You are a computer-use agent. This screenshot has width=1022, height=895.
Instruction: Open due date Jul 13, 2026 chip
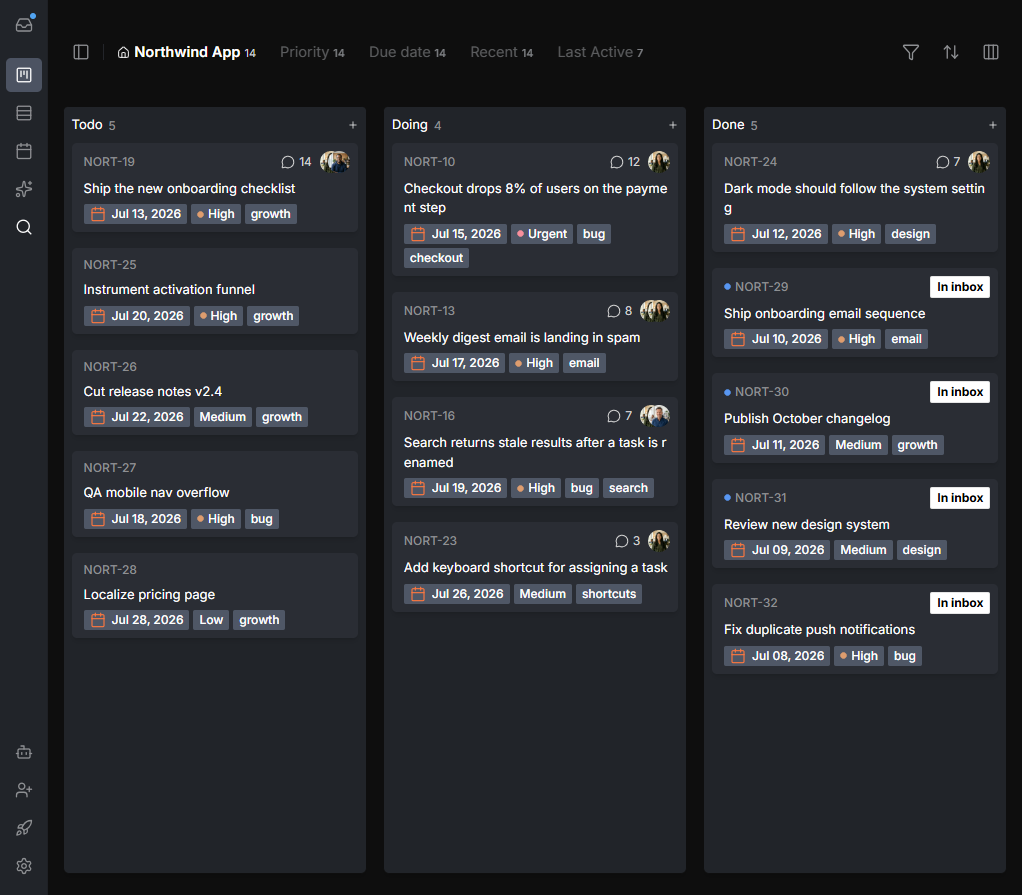[136, 214]
